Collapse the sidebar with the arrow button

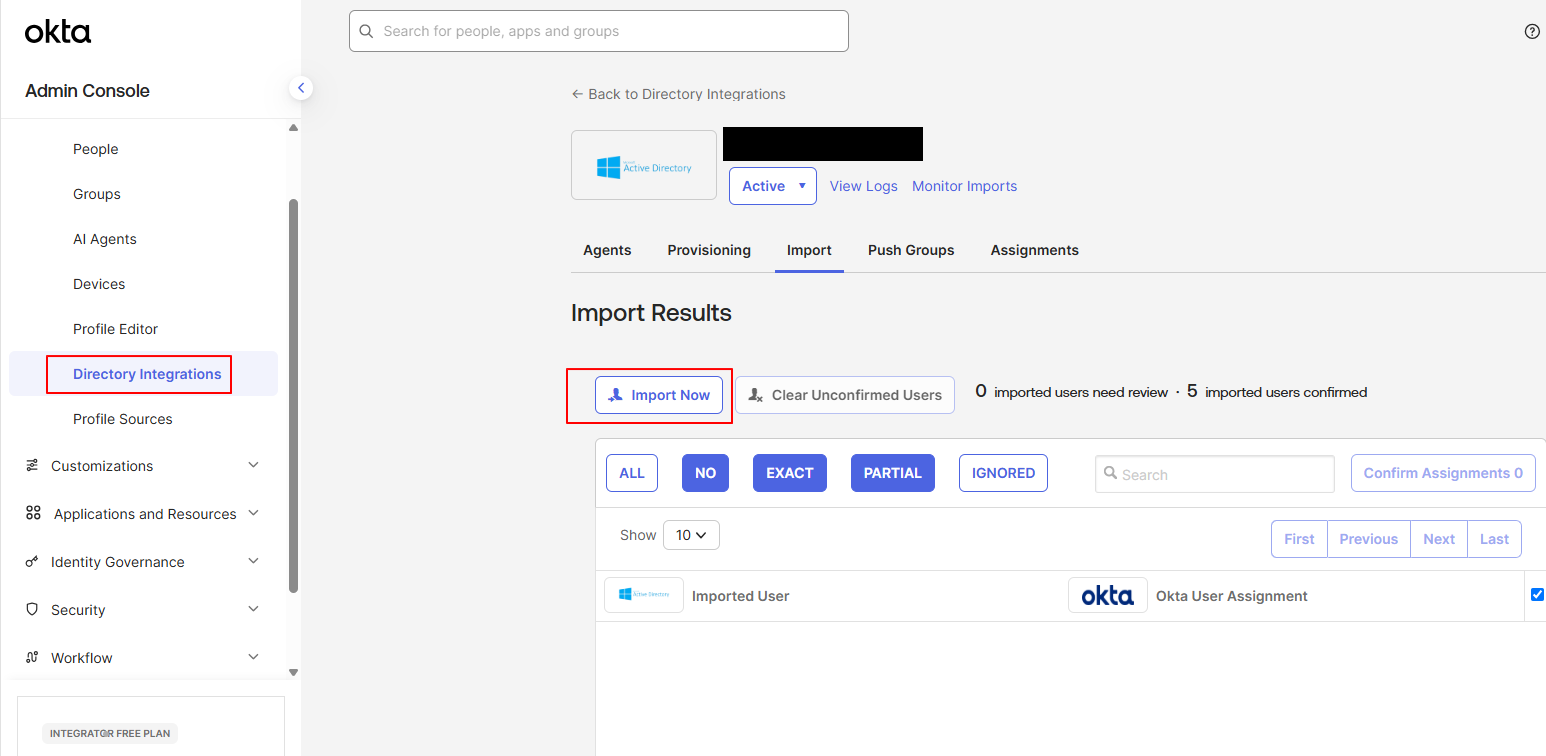click(301, 88)
